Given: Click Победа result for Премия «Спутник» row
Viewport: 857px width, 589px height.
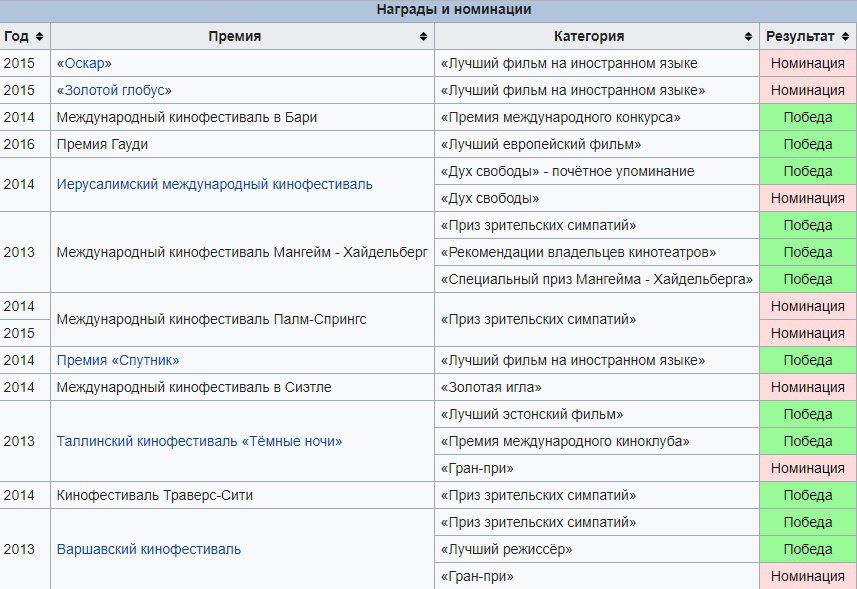Looking at the screenshot, I should point(808,361).
